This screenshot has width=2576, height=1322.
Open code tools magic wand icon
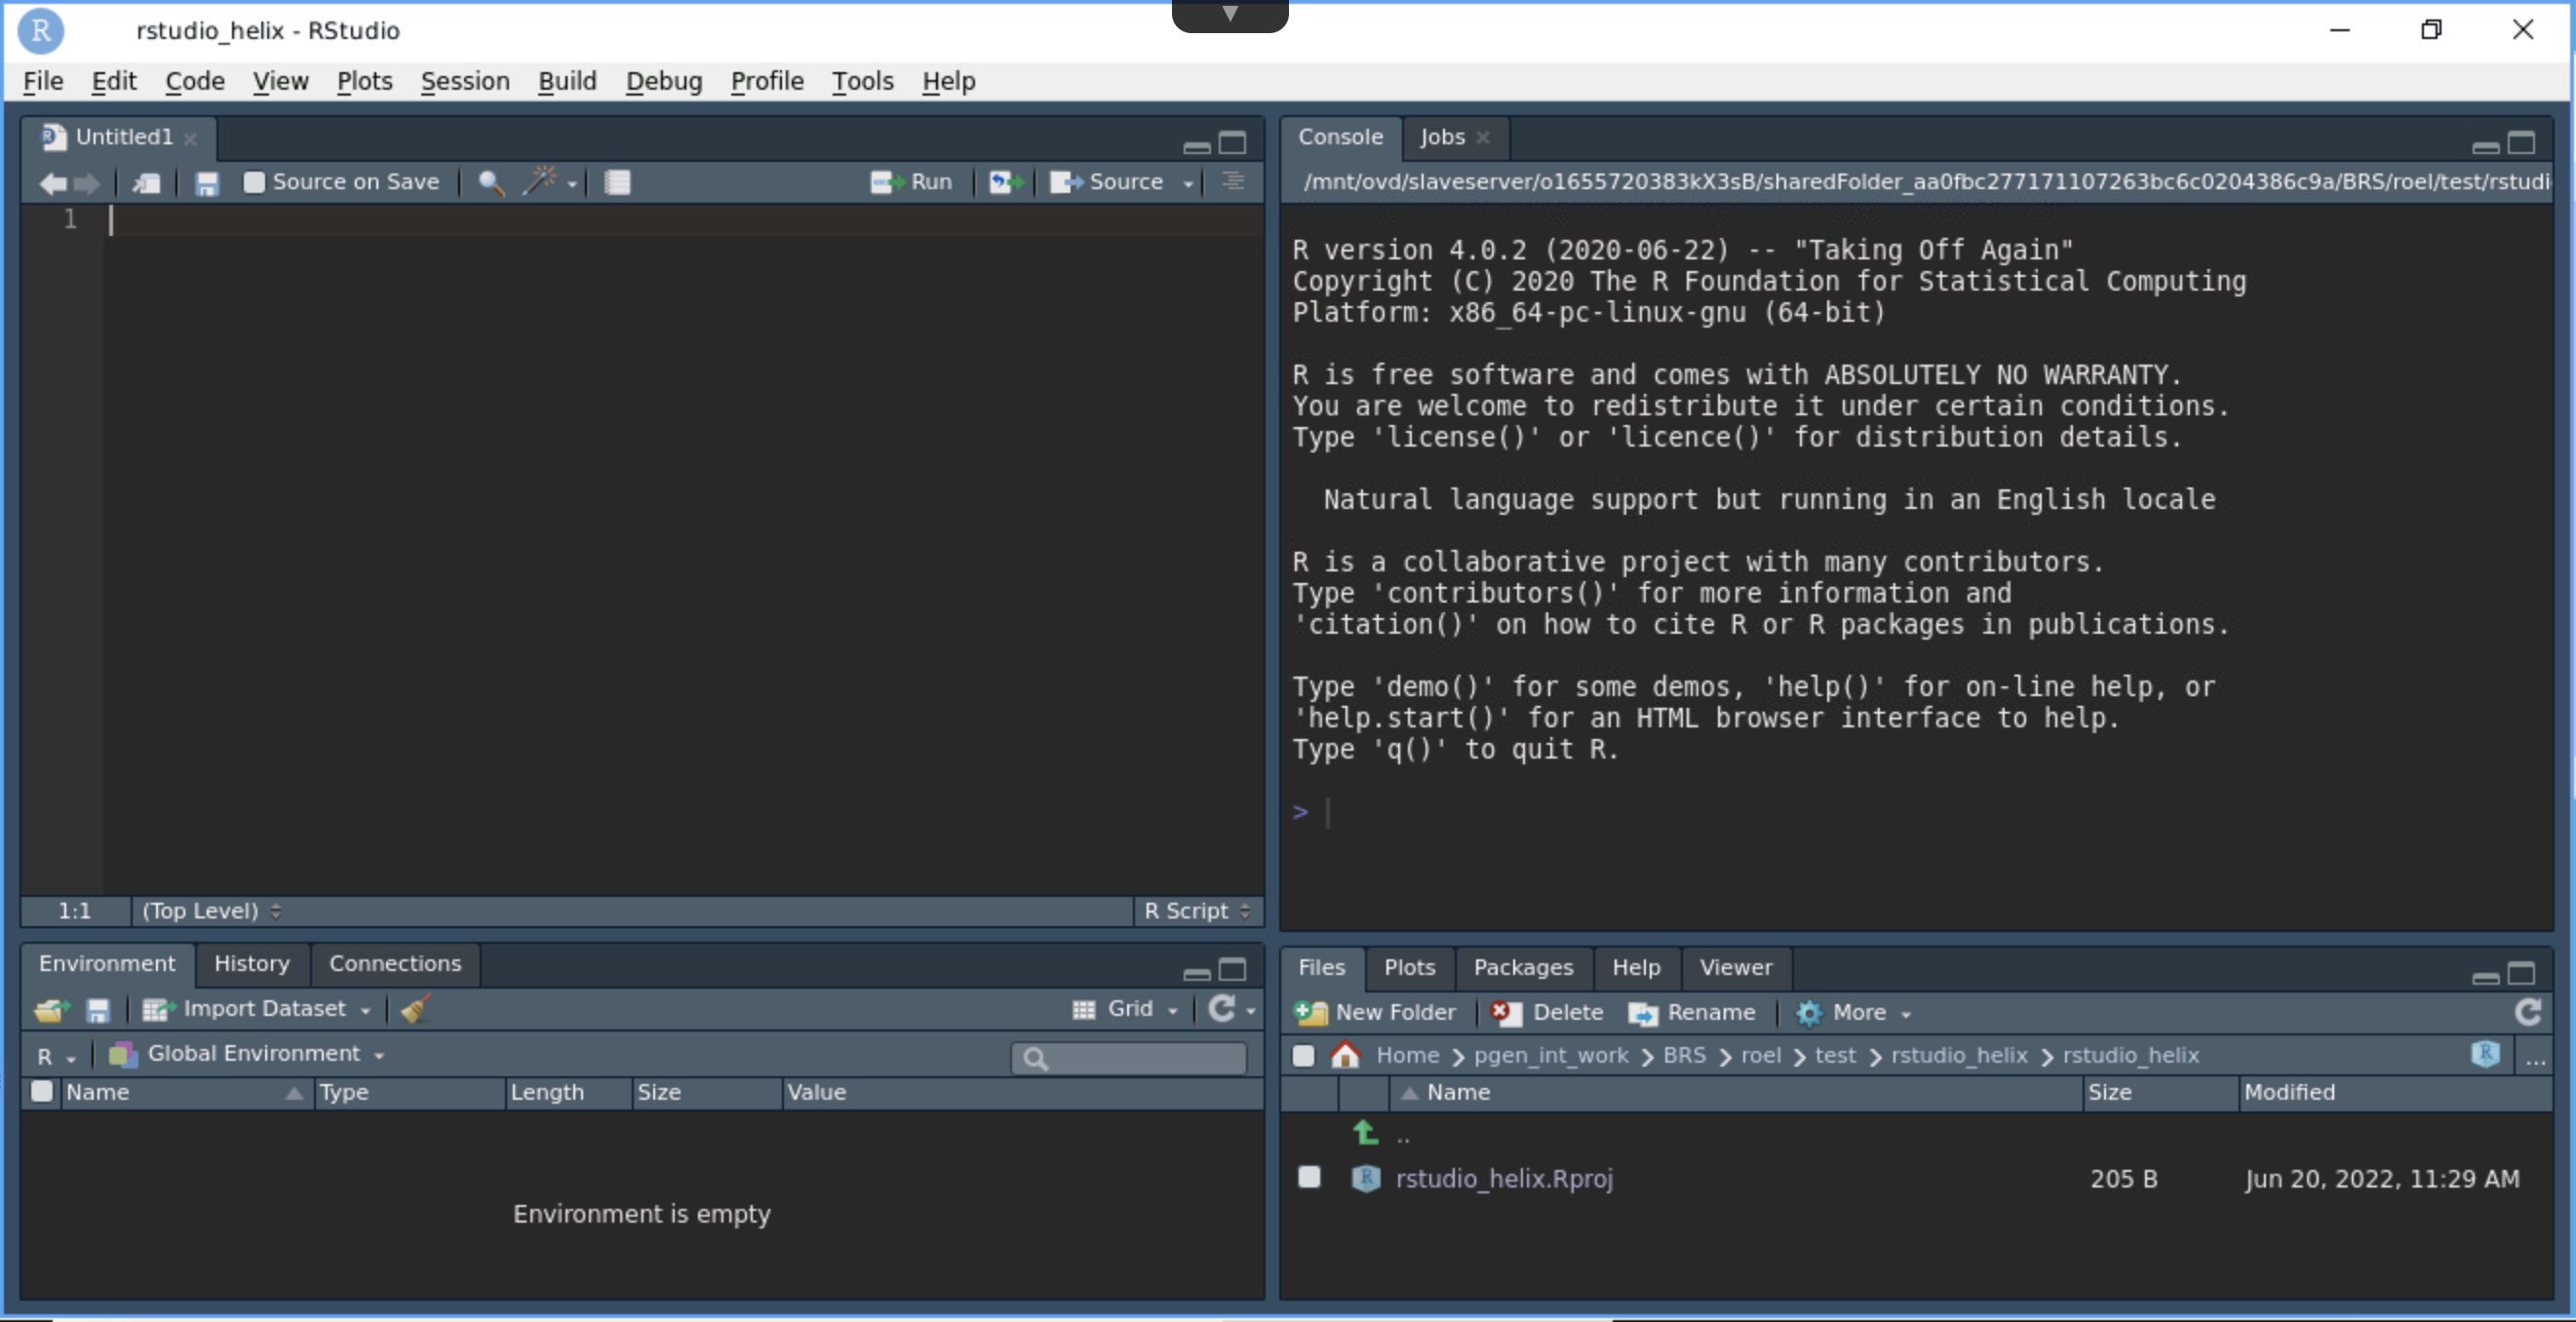click(x=541, y=181)
